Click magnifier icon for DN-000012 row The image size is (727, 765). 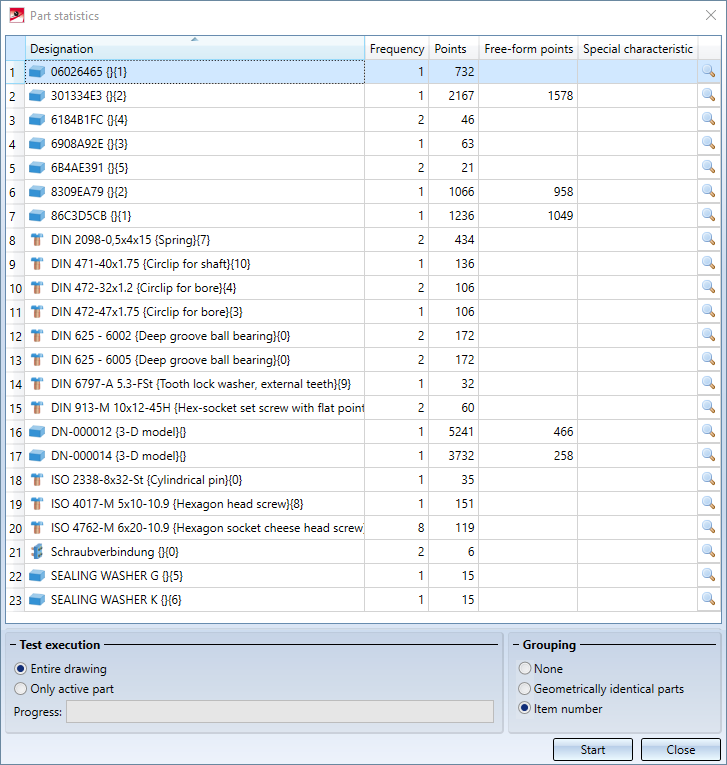[x=708, y=431]
